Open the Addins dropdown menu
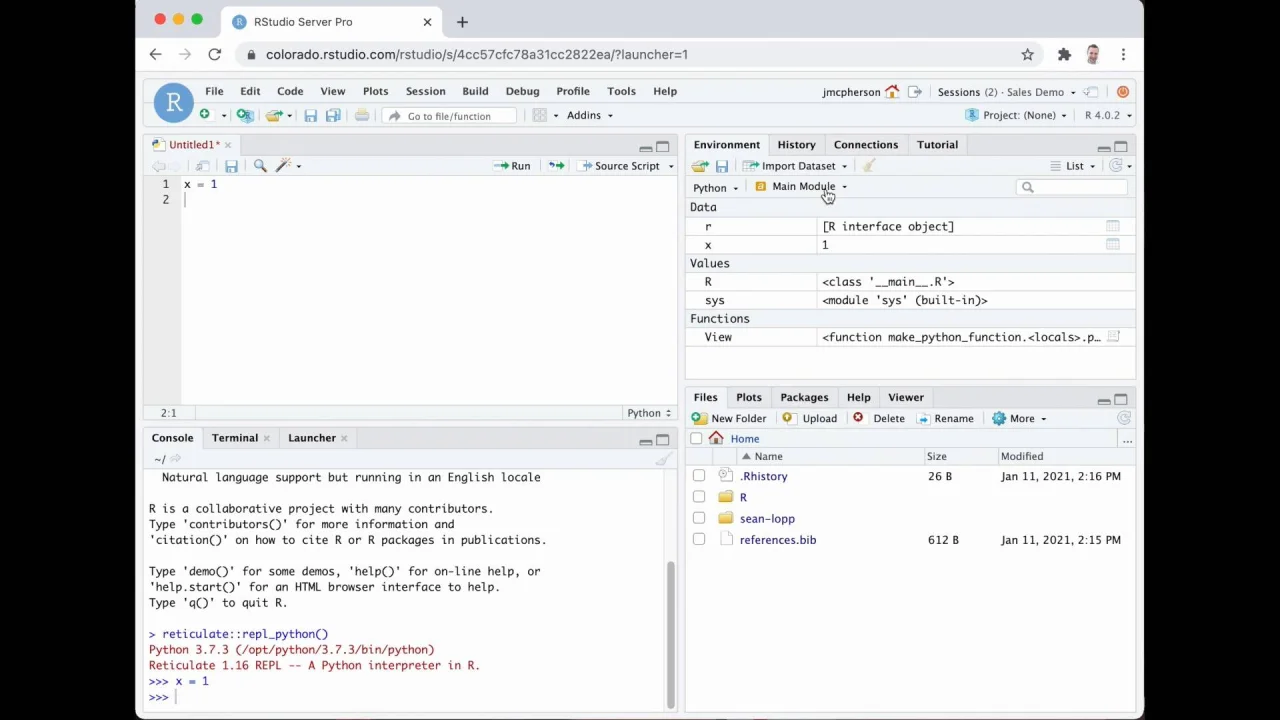The width and height of the screenshot is (1280, 720). click(589, 115)
